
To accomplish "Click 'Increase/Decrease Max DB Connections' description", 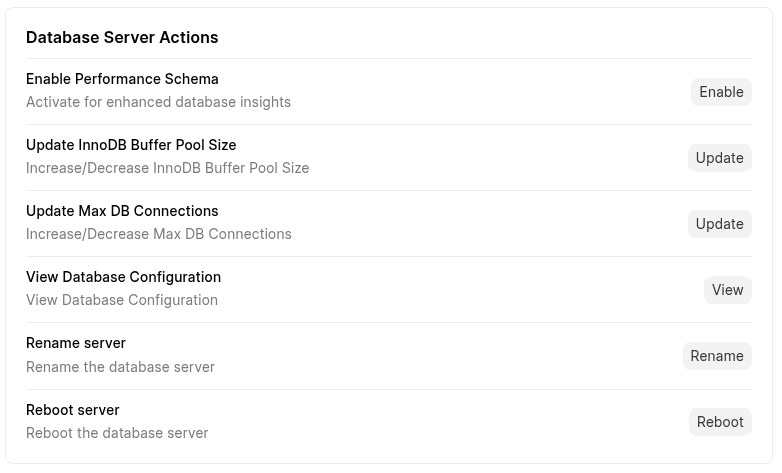I will 159,234.
